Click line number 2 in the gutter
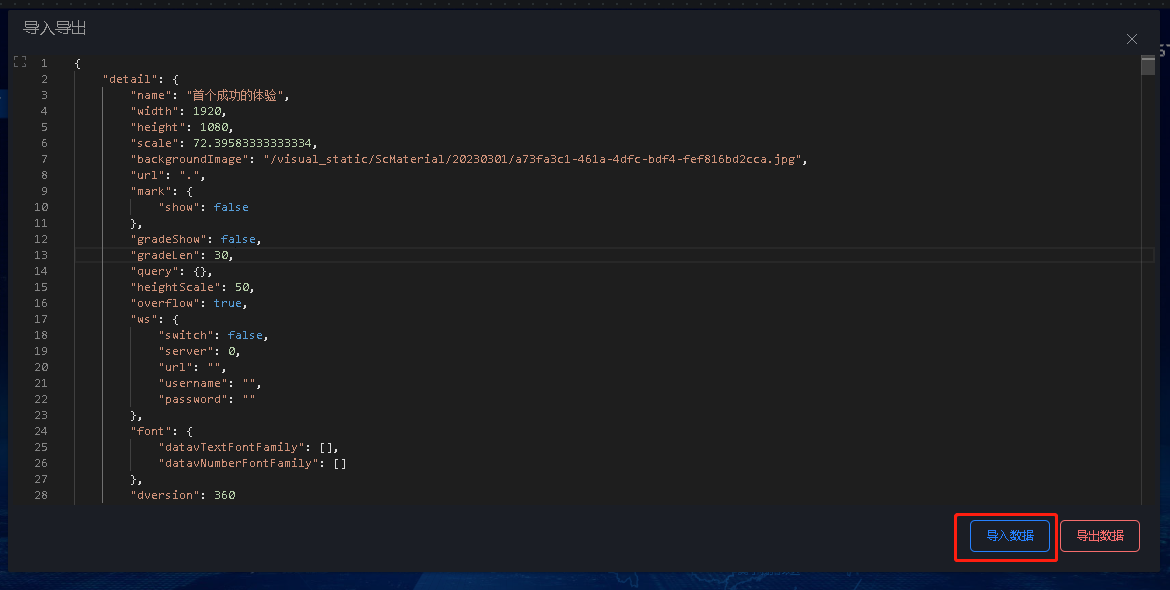Screen dimensions: 1170x590 (x=44, y=79)
